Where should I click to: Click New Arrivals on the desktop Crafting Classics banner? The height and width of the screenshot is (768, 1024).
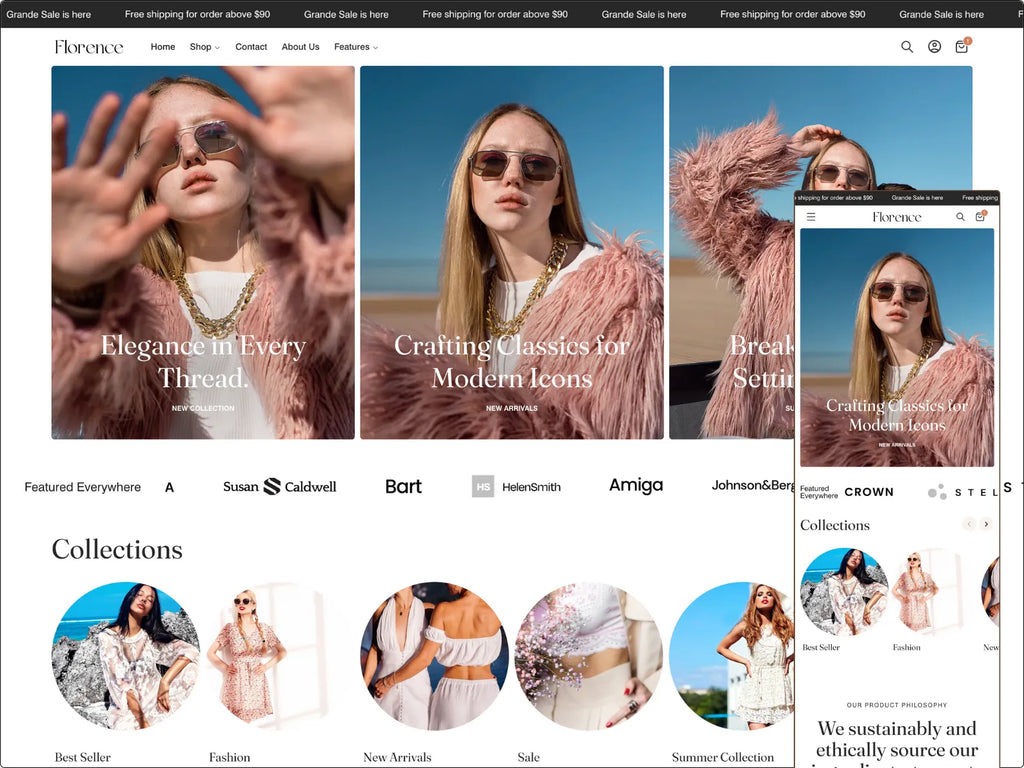[x=512, y=408]
